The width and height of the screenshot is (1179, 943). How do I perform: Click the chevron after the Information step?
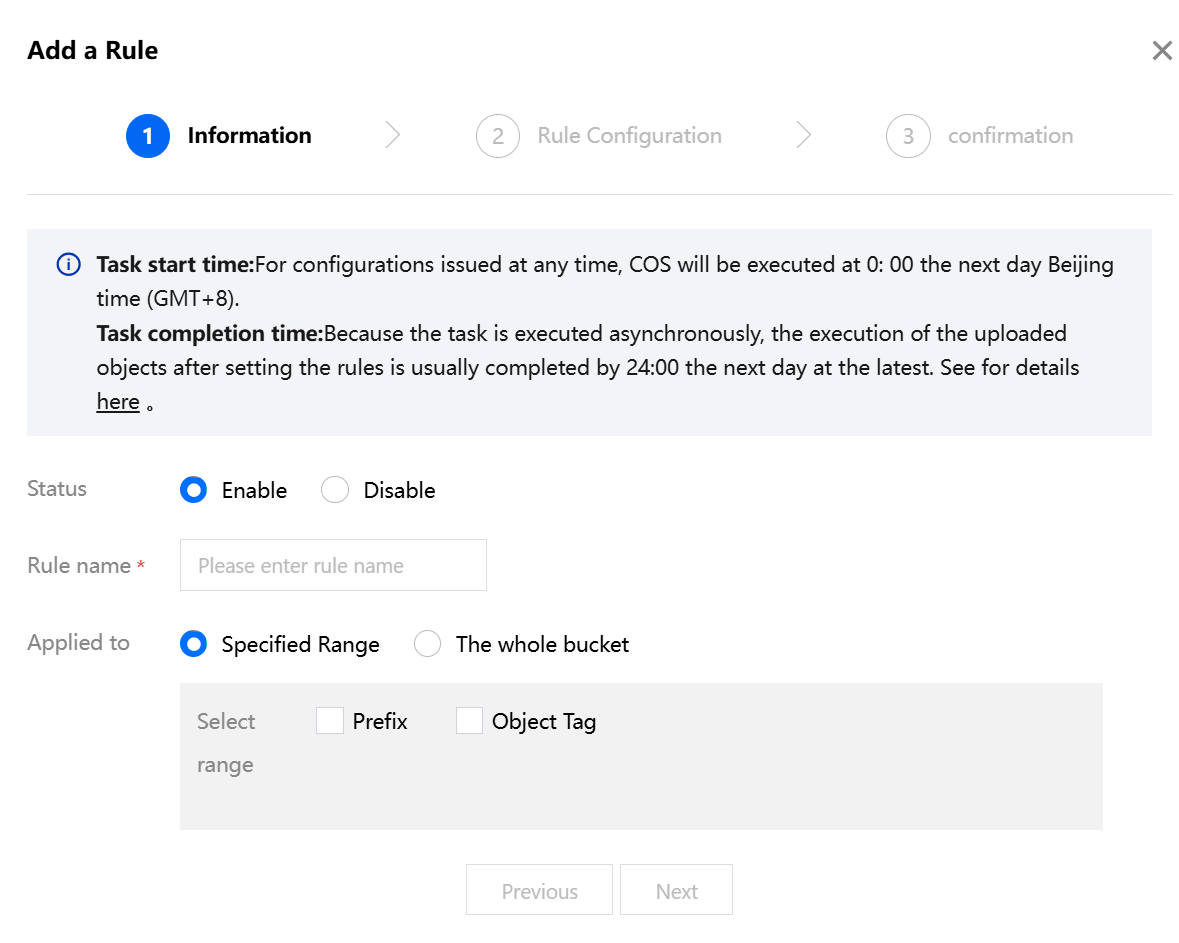coord(393,136)
